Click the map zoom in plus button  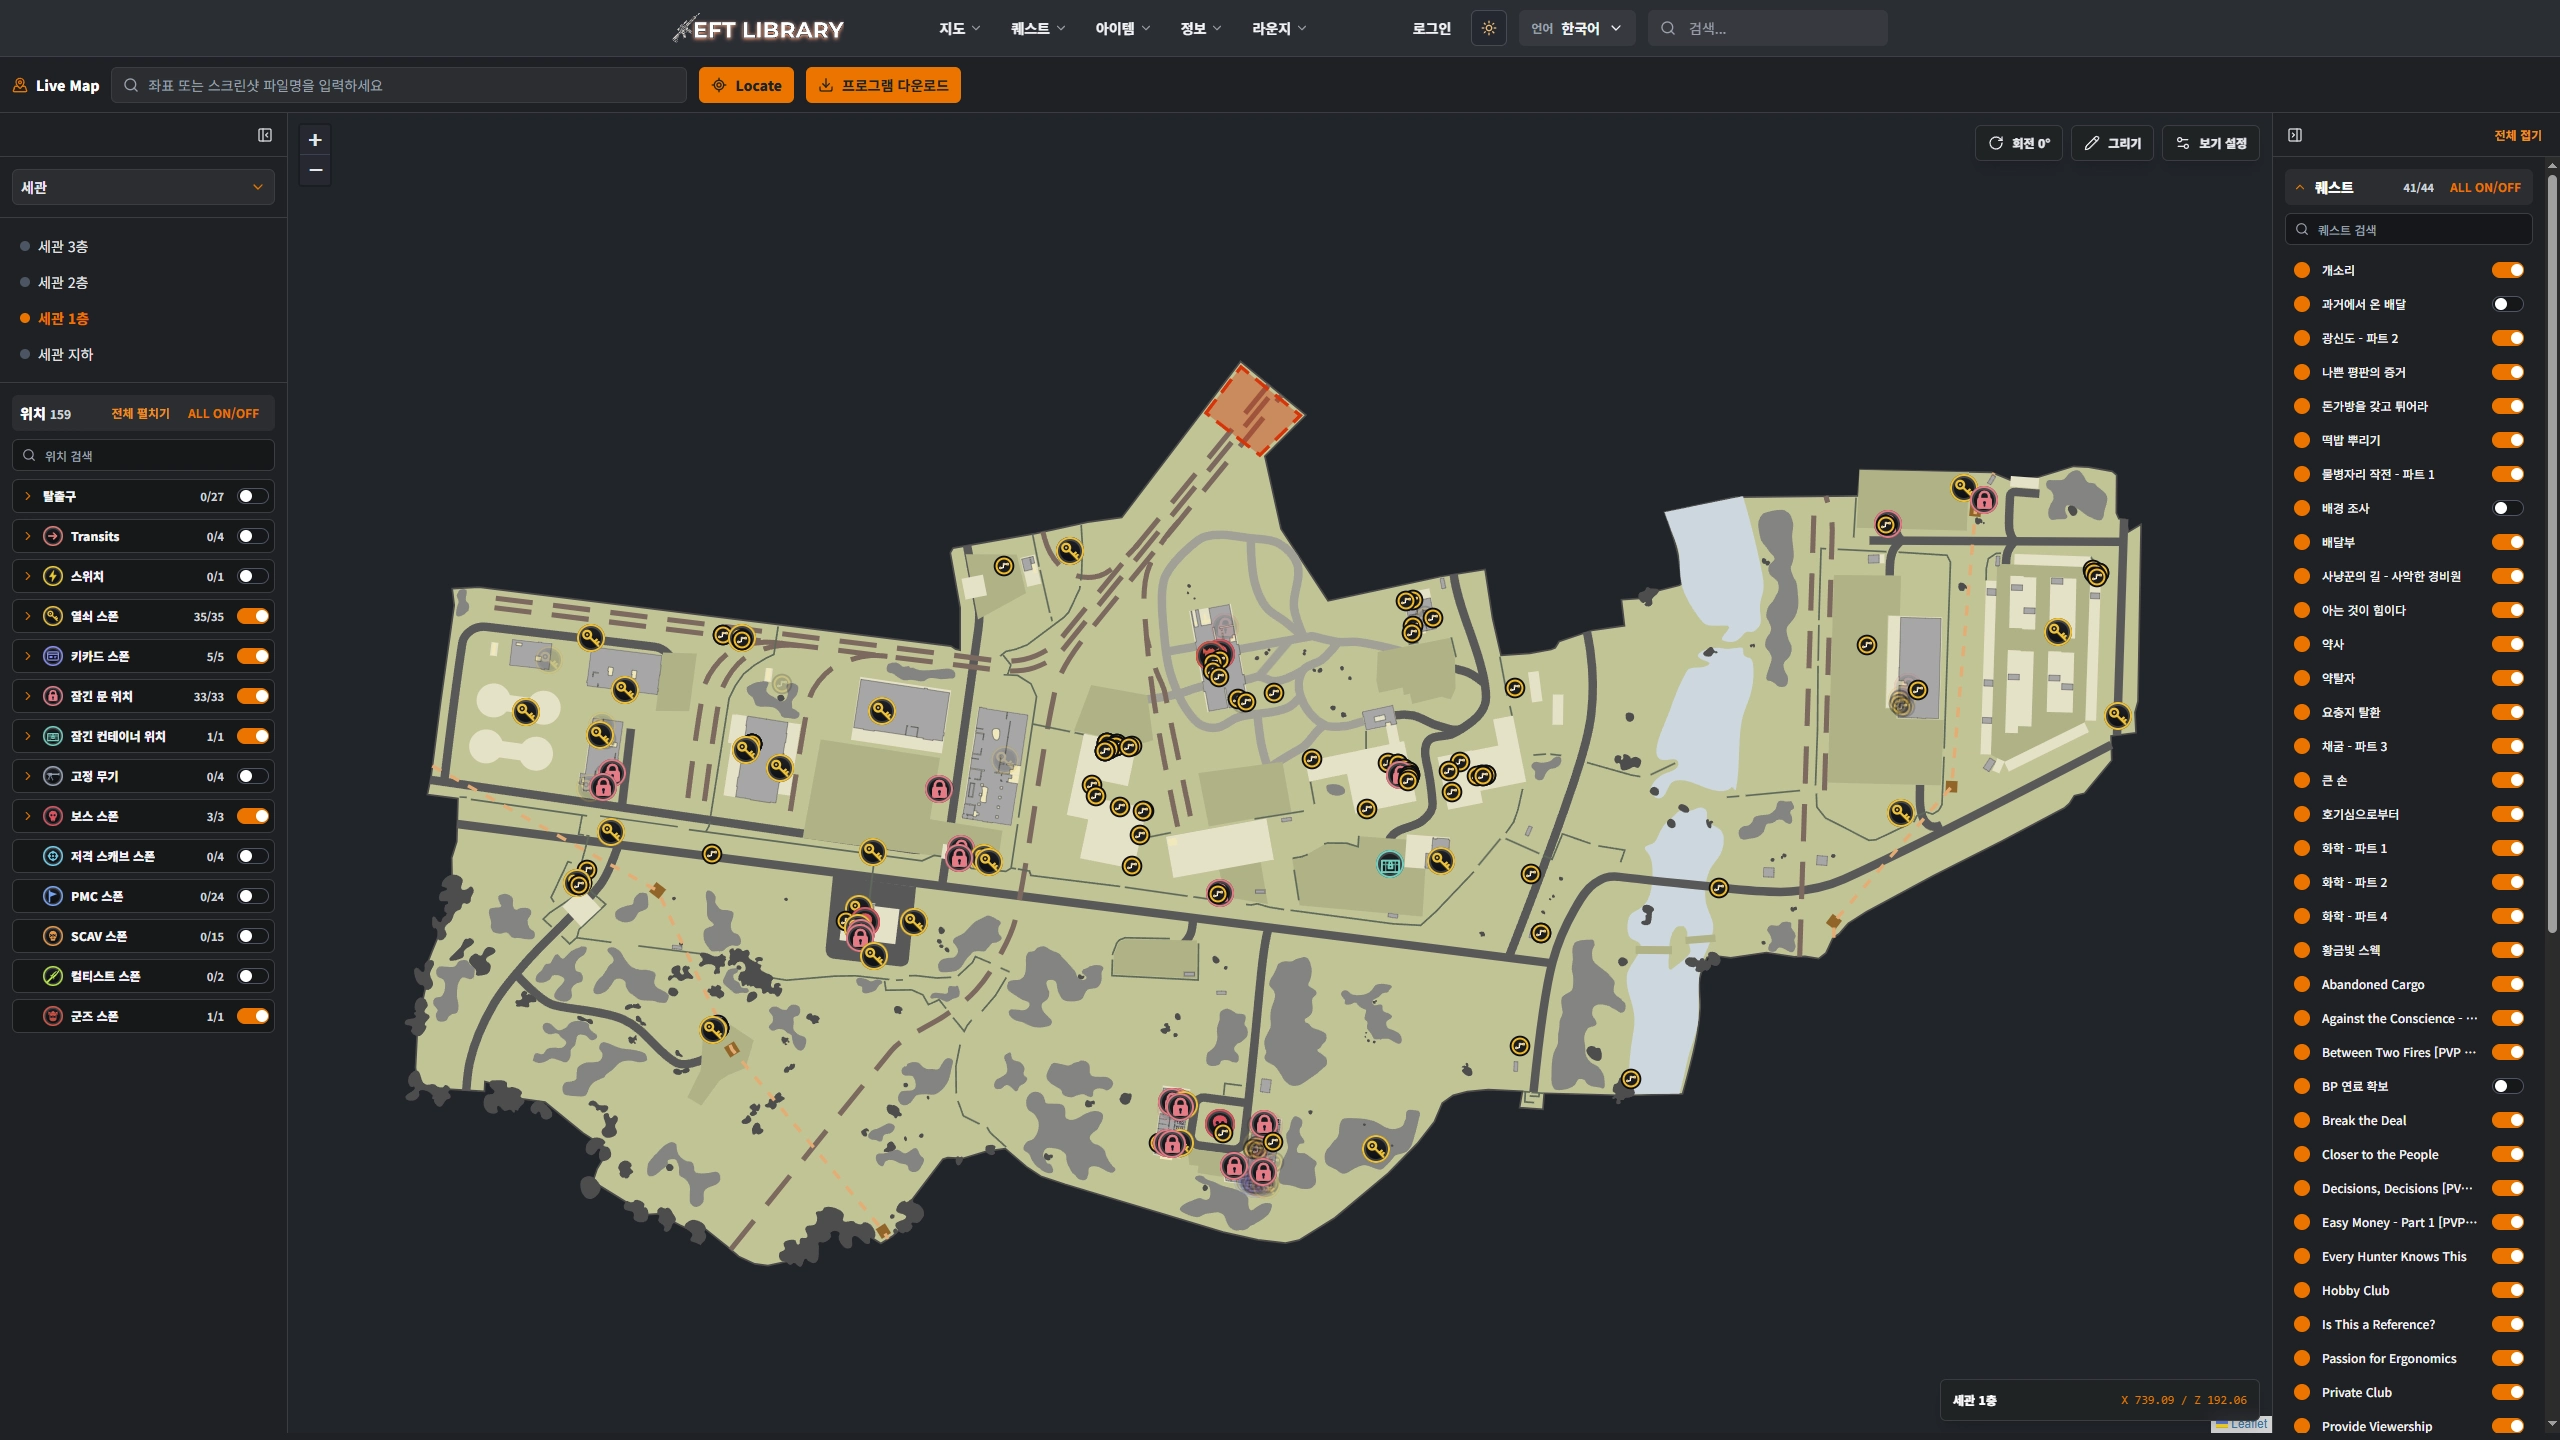tap(315, 140)
